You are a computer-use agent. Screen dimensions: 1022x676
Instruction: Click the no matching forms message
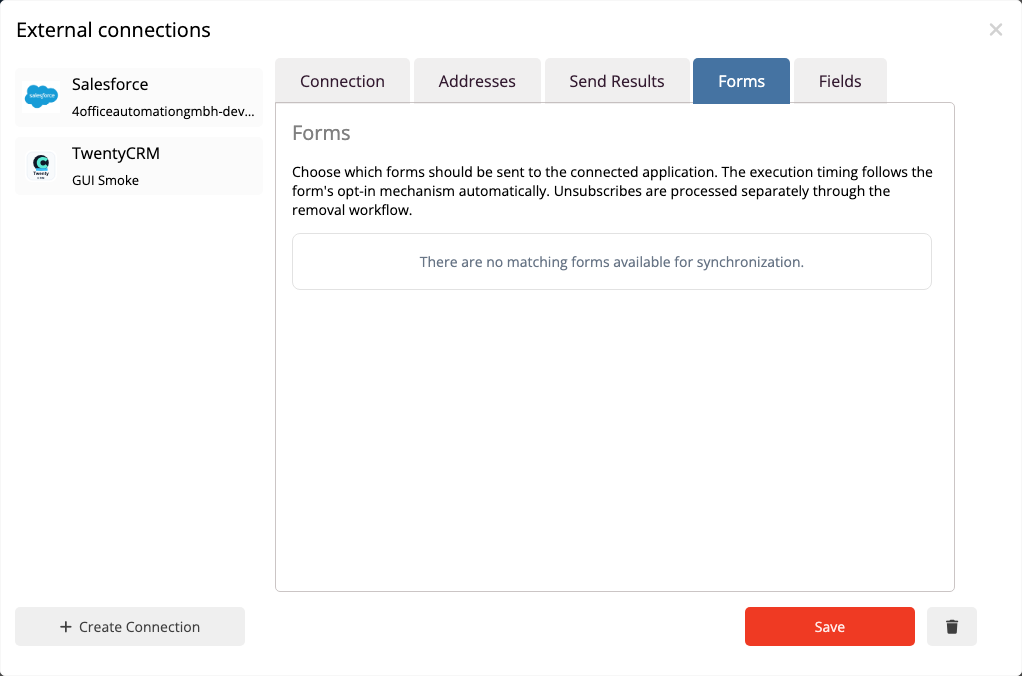611,262
